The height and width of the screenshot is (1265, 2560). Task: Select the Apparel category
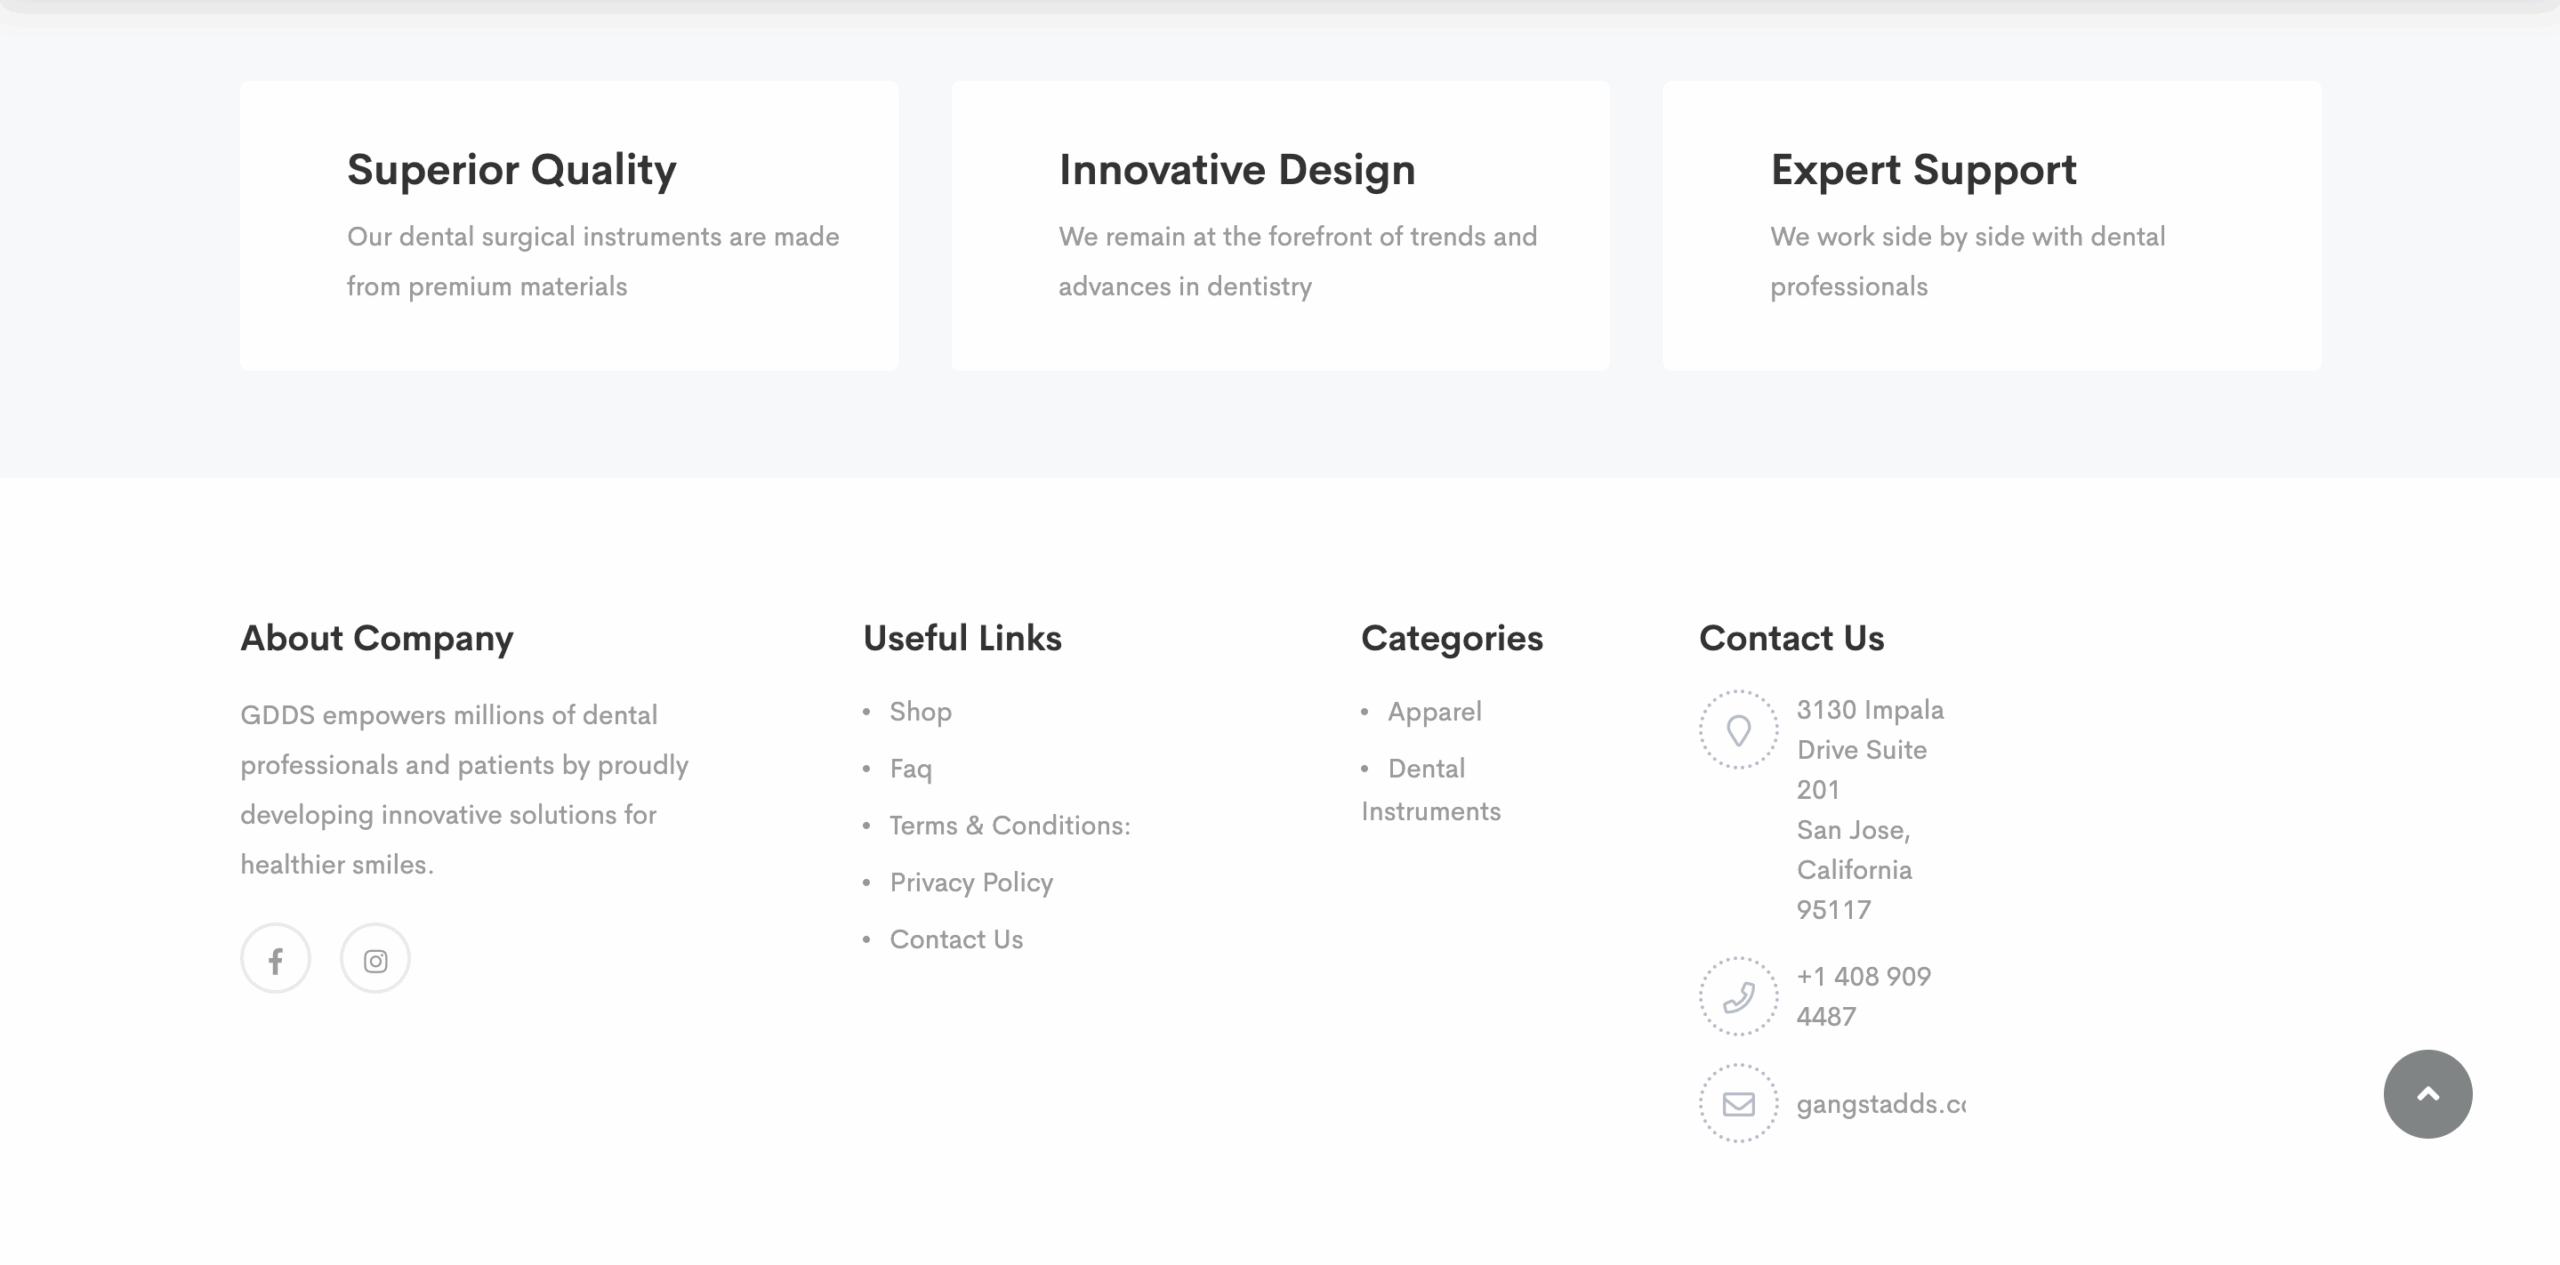coord(1434,712)
